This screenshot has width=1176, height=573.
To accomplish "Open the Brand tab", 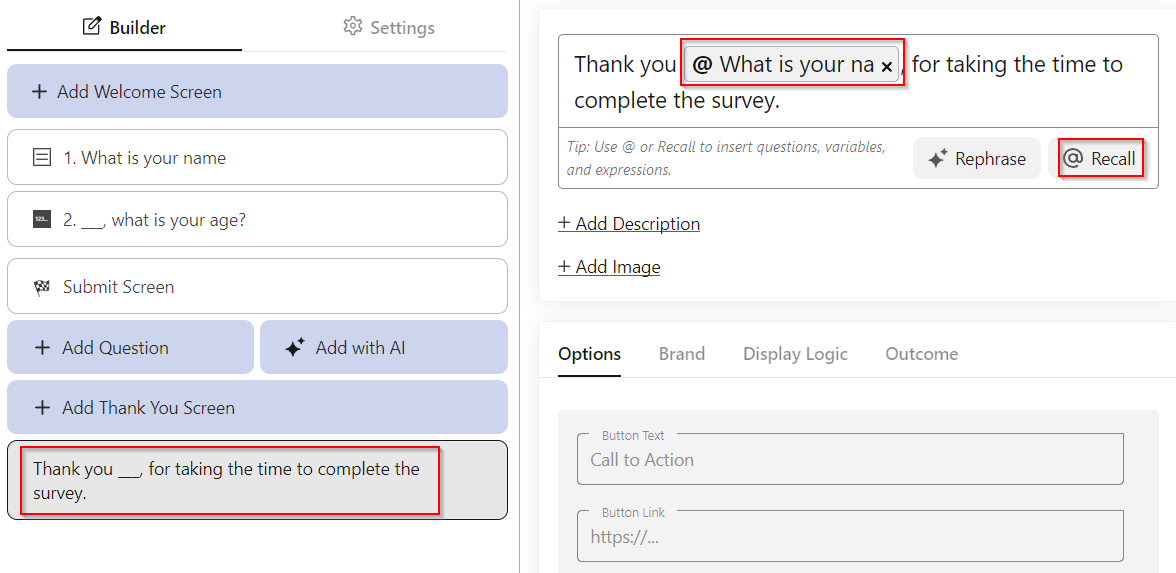I will (681, 354).
